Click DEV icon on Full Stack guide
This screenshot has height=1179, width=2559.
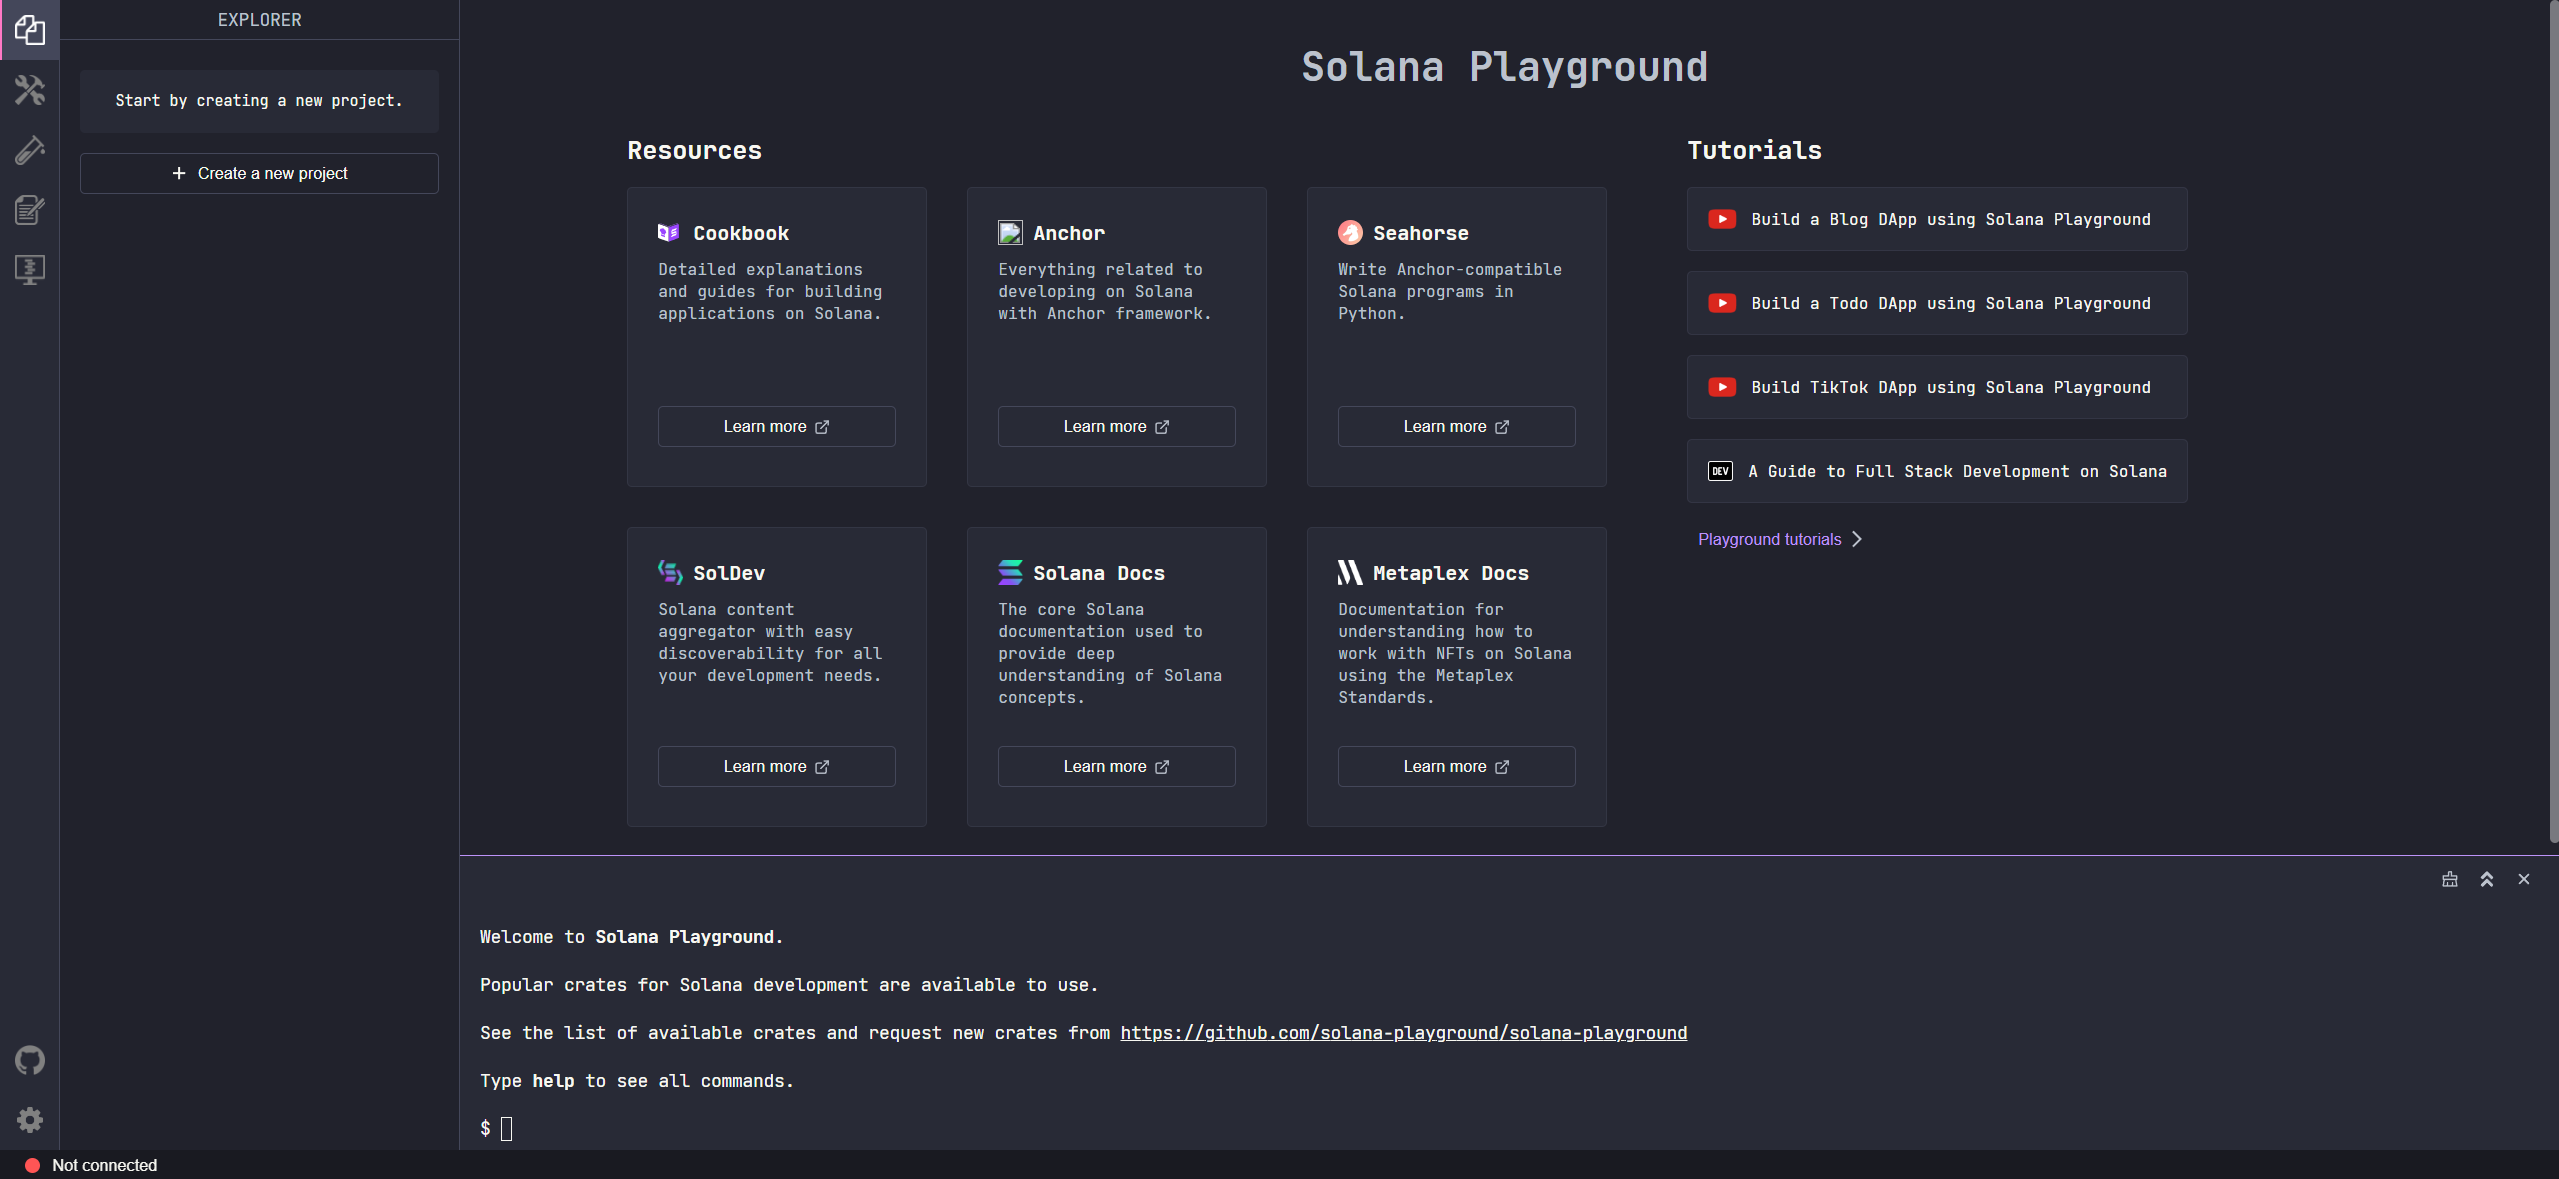(1721, 471)
